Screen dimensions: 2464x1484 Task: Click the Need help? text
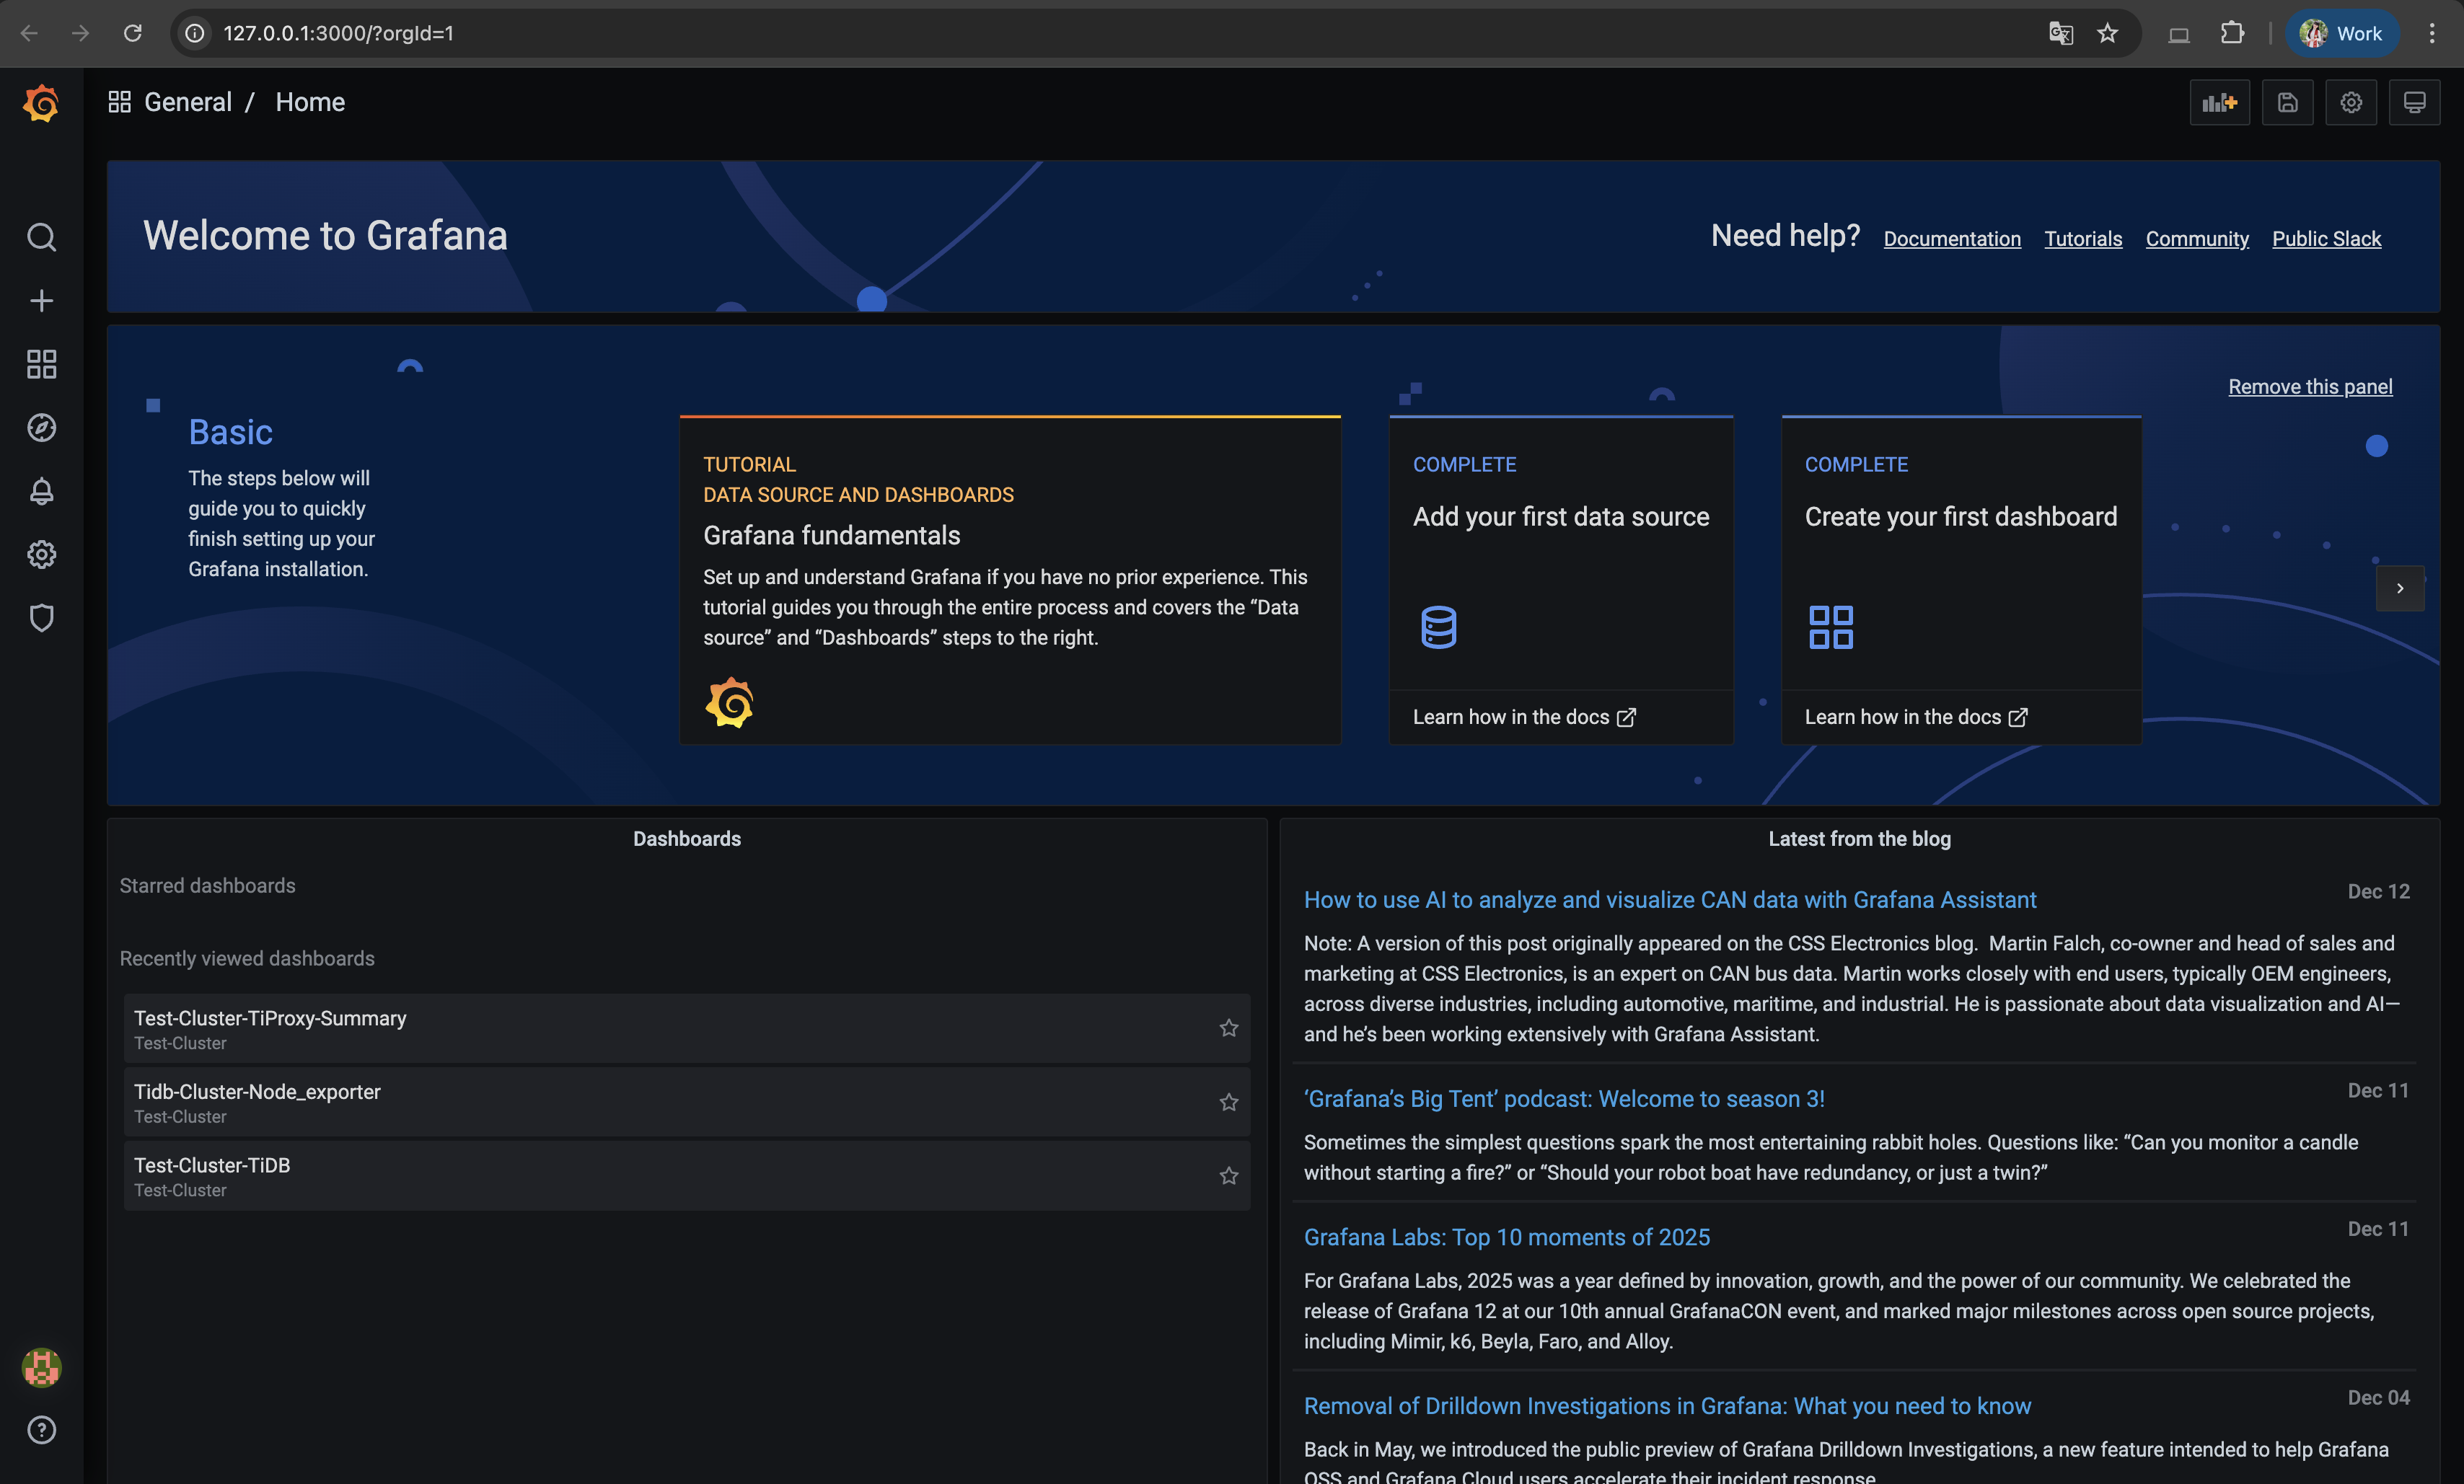pos(1785,235)
